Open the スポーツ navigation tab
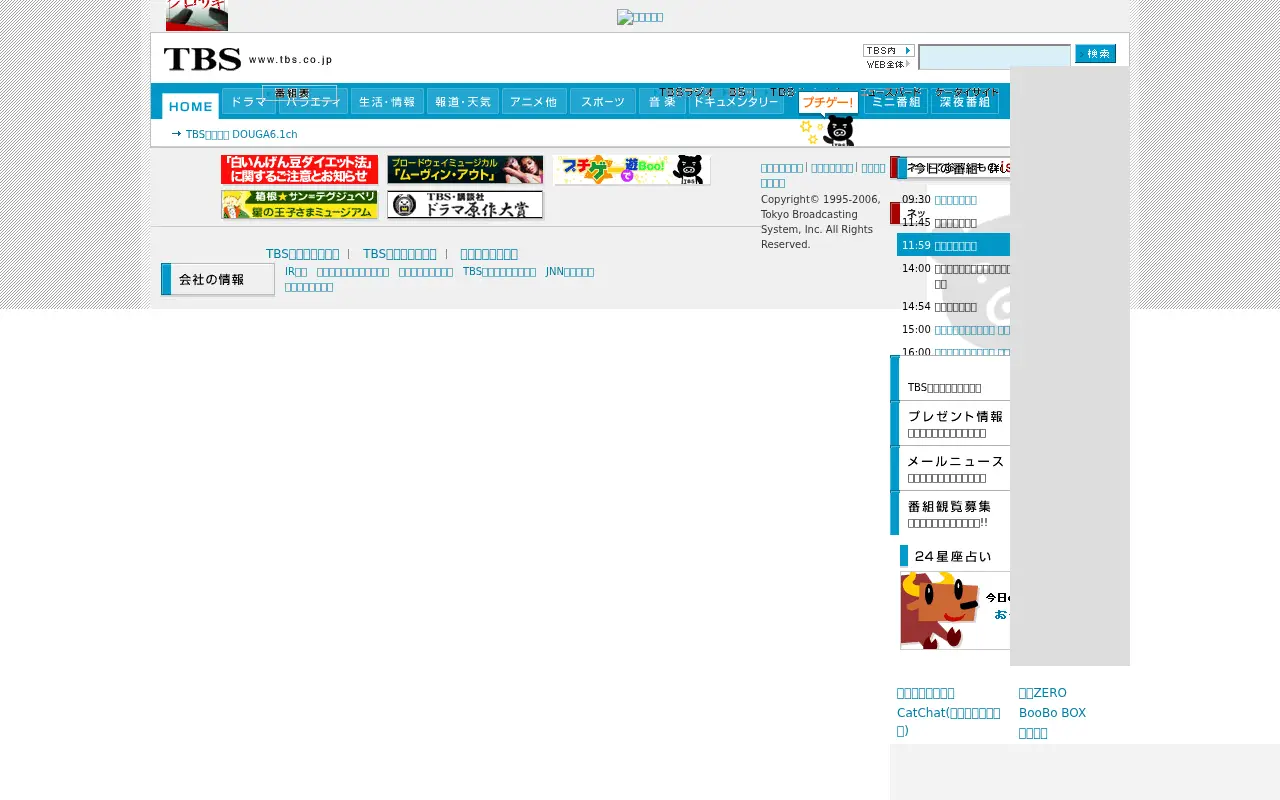 [603, 101]
